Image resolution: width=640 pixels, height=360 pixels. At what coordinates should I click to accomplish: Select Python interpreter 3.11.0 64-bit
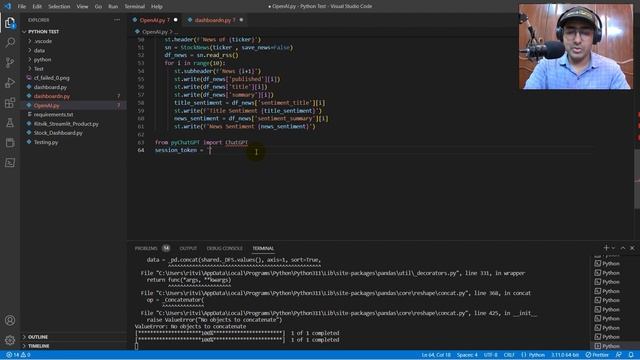[x=565, y=355]
